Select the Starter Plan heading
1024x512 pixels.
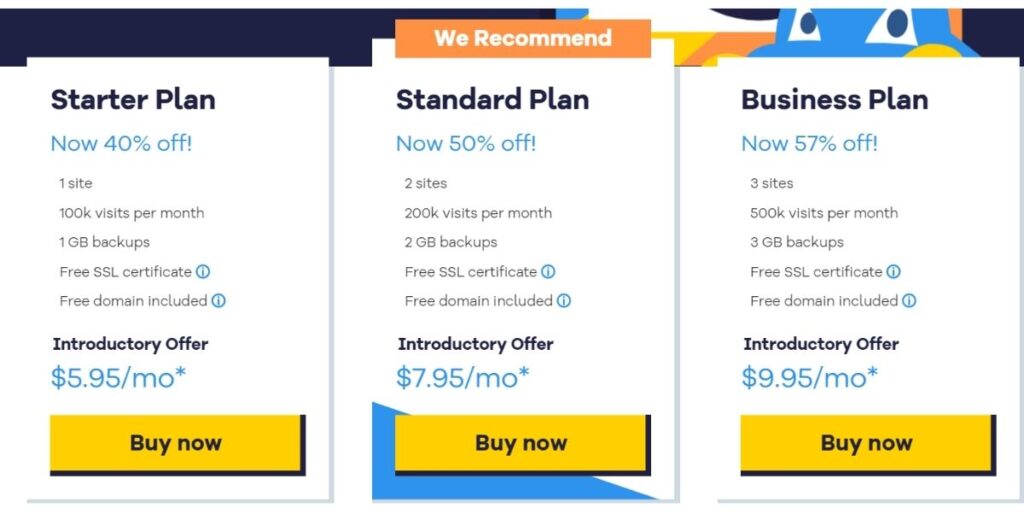(x=133, y=100)
